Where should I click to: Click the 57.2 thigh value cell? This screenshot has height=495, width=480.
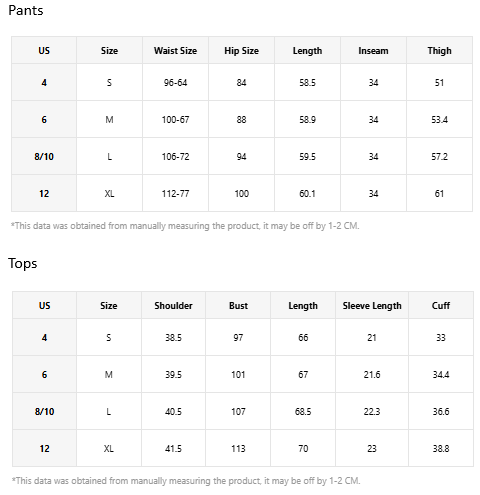coord(439,156)
